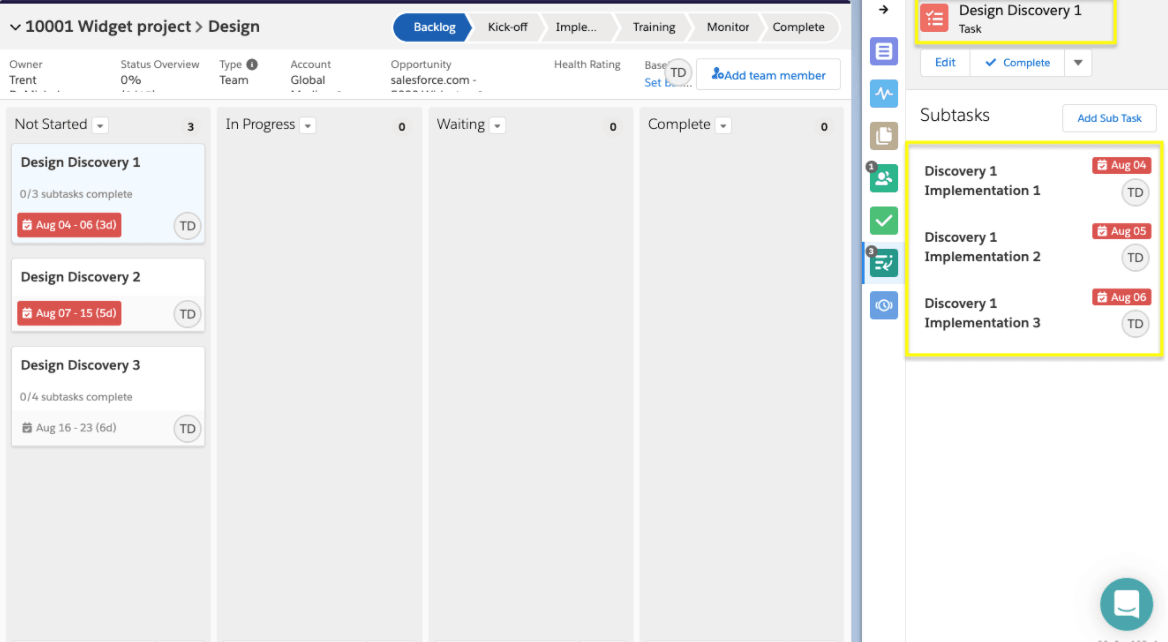Open the 10001 Widget project breadcrumb
The width and height of the screenshot is (1168, 642).
click(108, 27)
